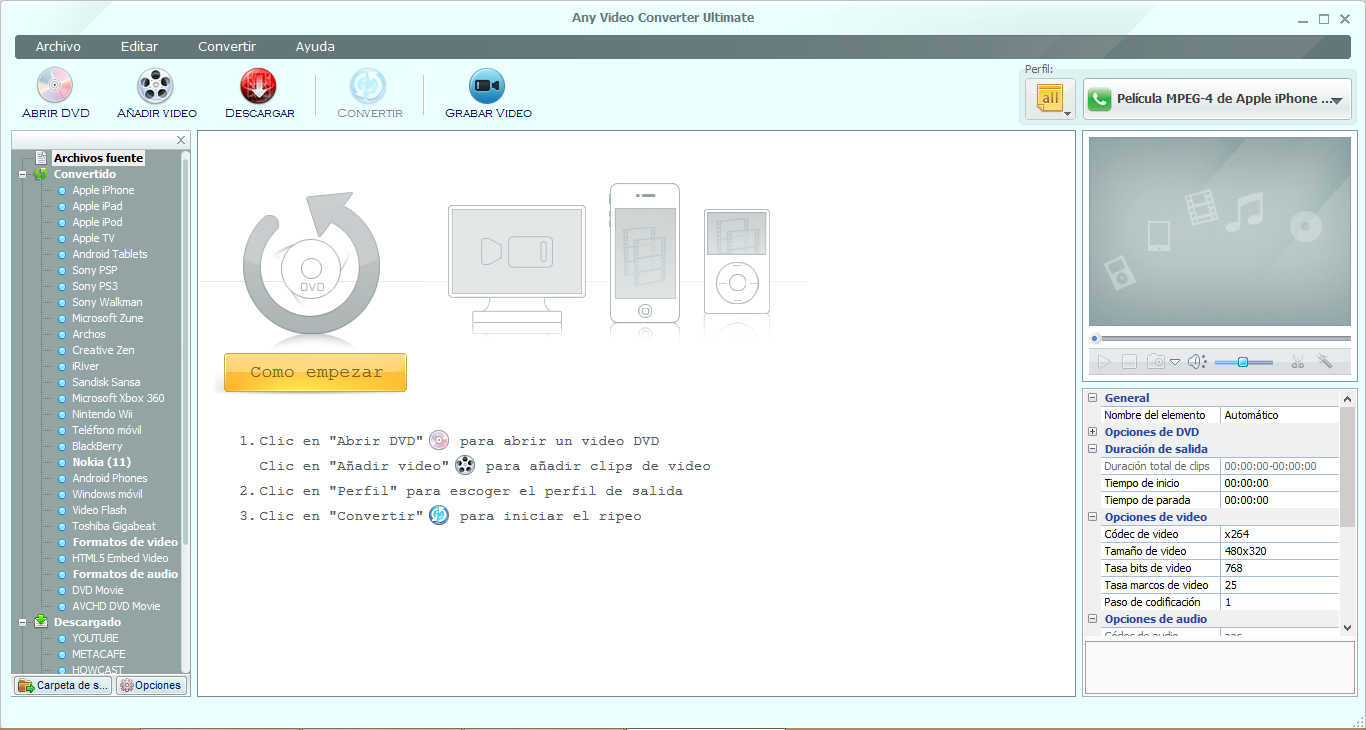Image resolution: width=1366 pixels, height=730 pixels.
Task: Click the film reel icon in instructions
Action: [465, 465]
